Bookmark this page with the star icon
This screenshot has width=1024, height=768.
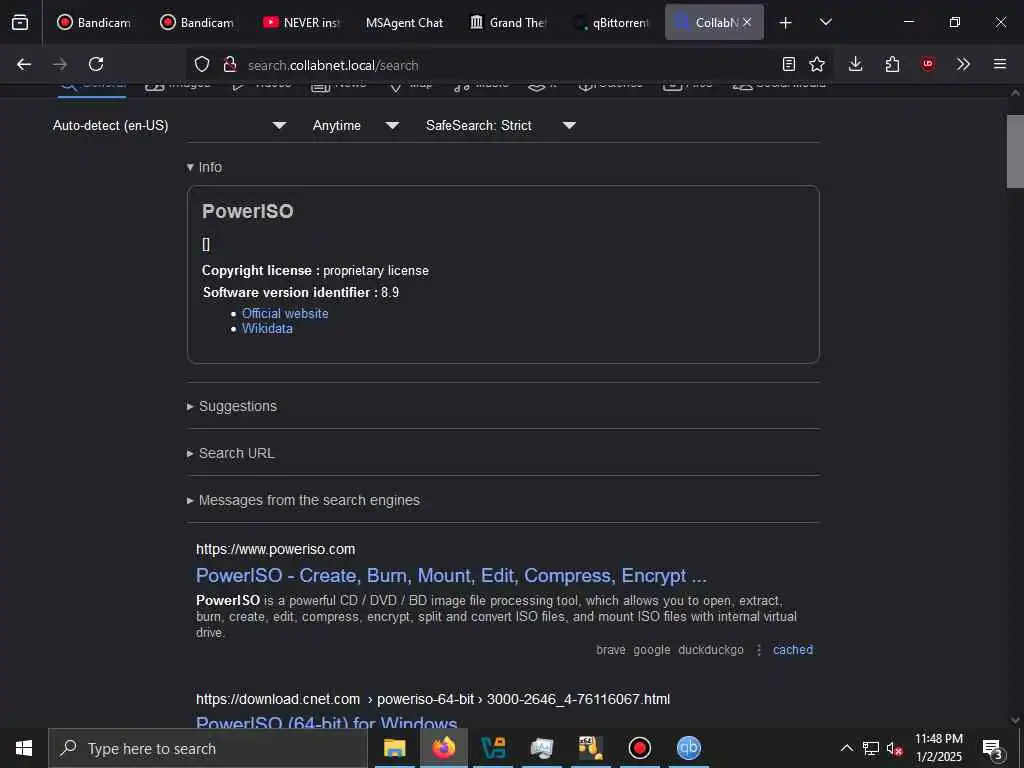816,64
